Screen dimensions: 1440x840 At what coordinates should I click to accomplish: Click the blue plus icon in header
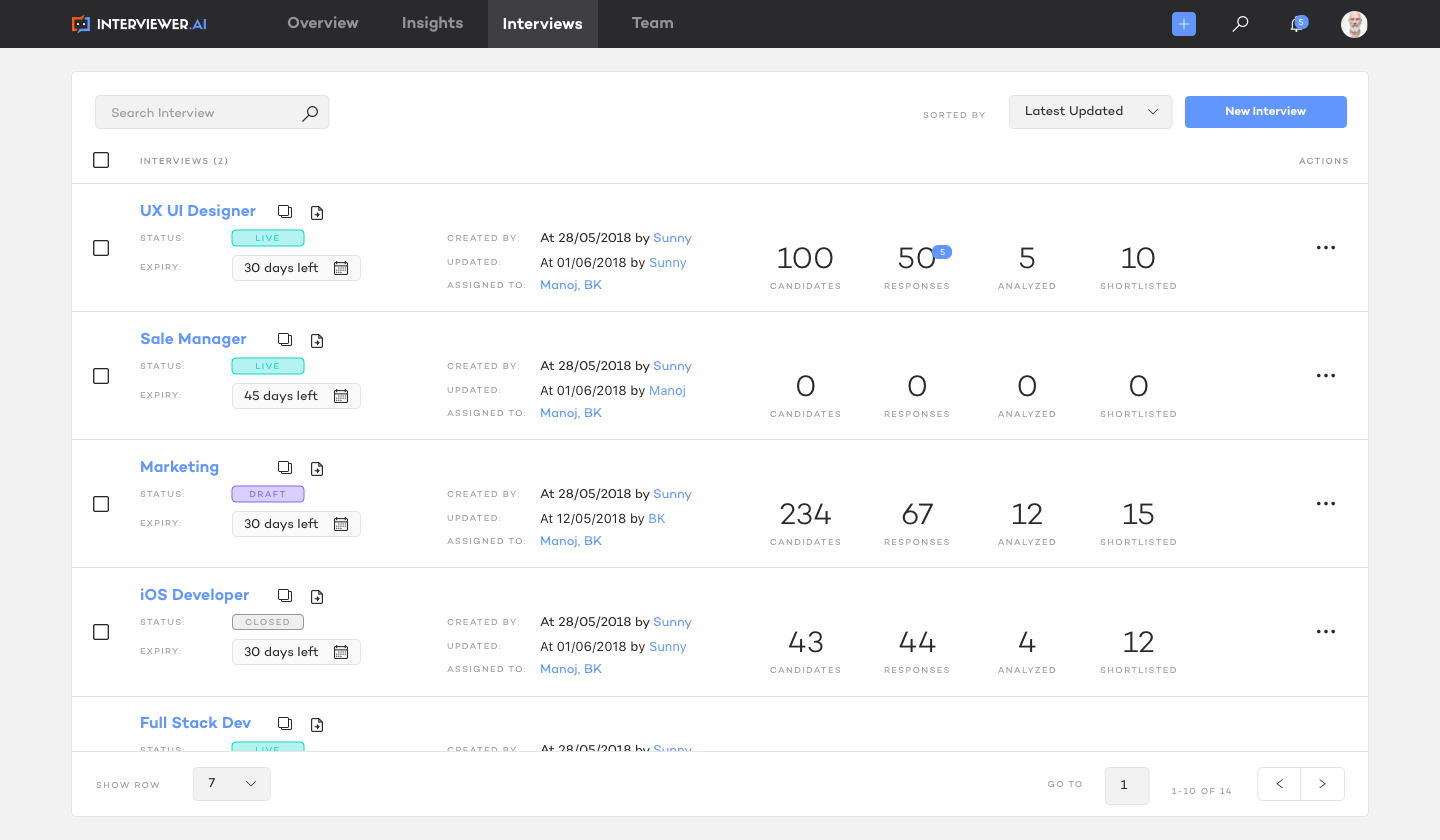click(1184, 24)
